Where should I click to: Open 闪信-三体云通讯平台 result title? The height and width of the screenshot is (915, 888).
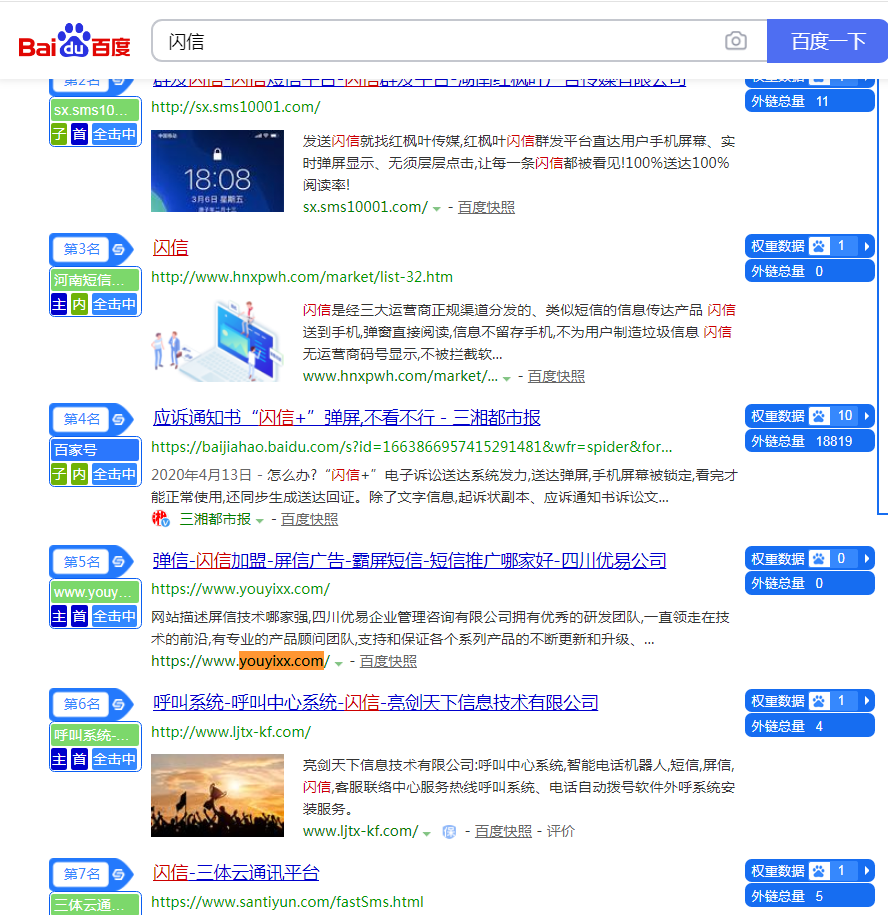(x=236, y=872)
